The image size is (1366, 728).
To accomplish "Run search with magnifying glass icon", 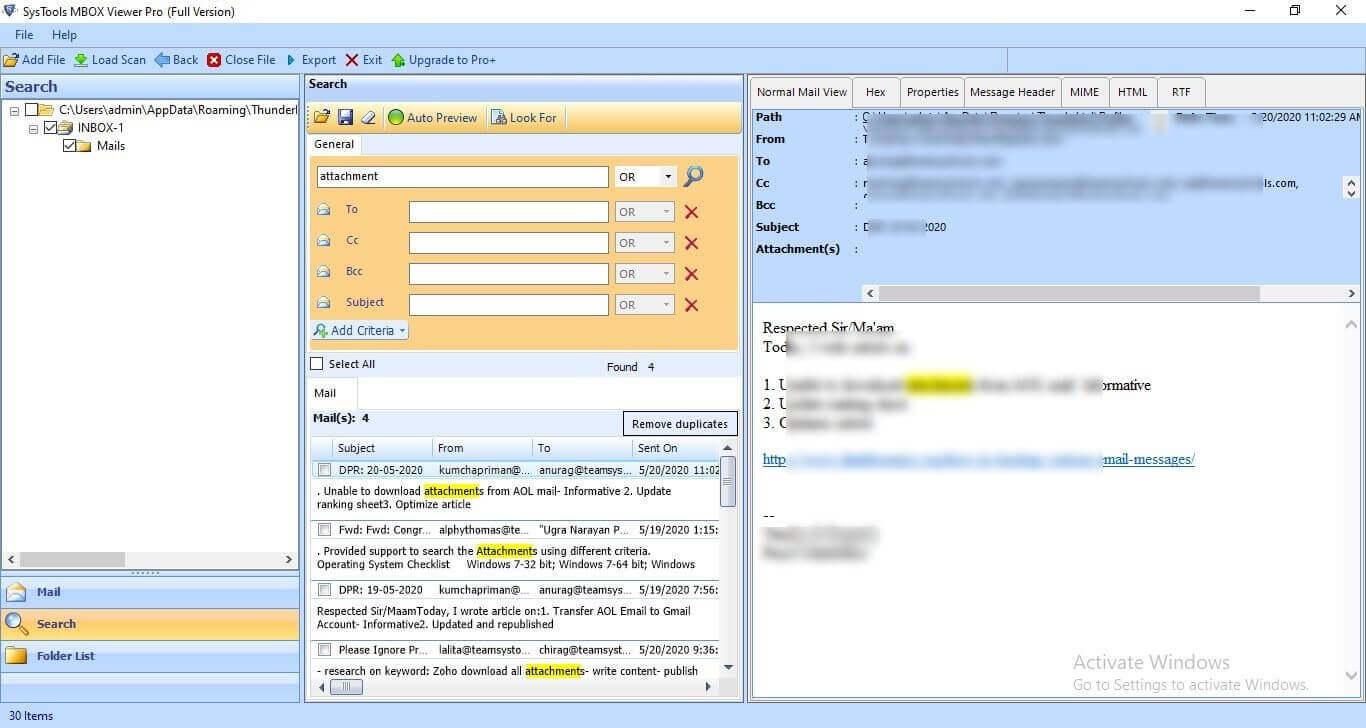I will coord(694,176).
